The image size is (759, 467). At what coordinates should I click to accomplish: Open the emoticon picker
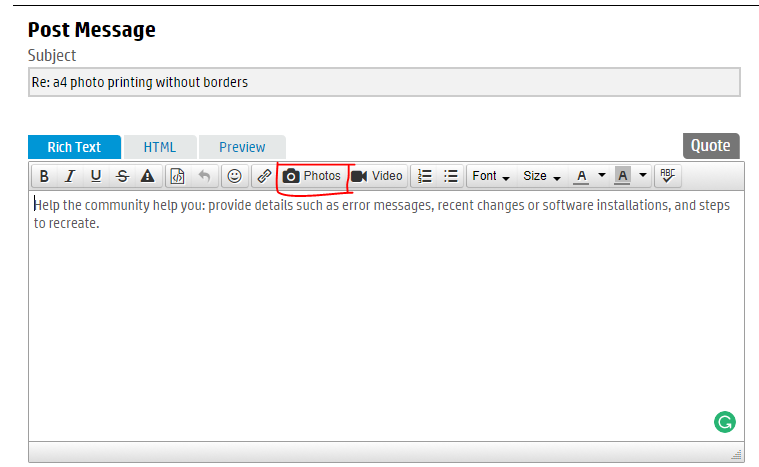(x=235, y=176)
